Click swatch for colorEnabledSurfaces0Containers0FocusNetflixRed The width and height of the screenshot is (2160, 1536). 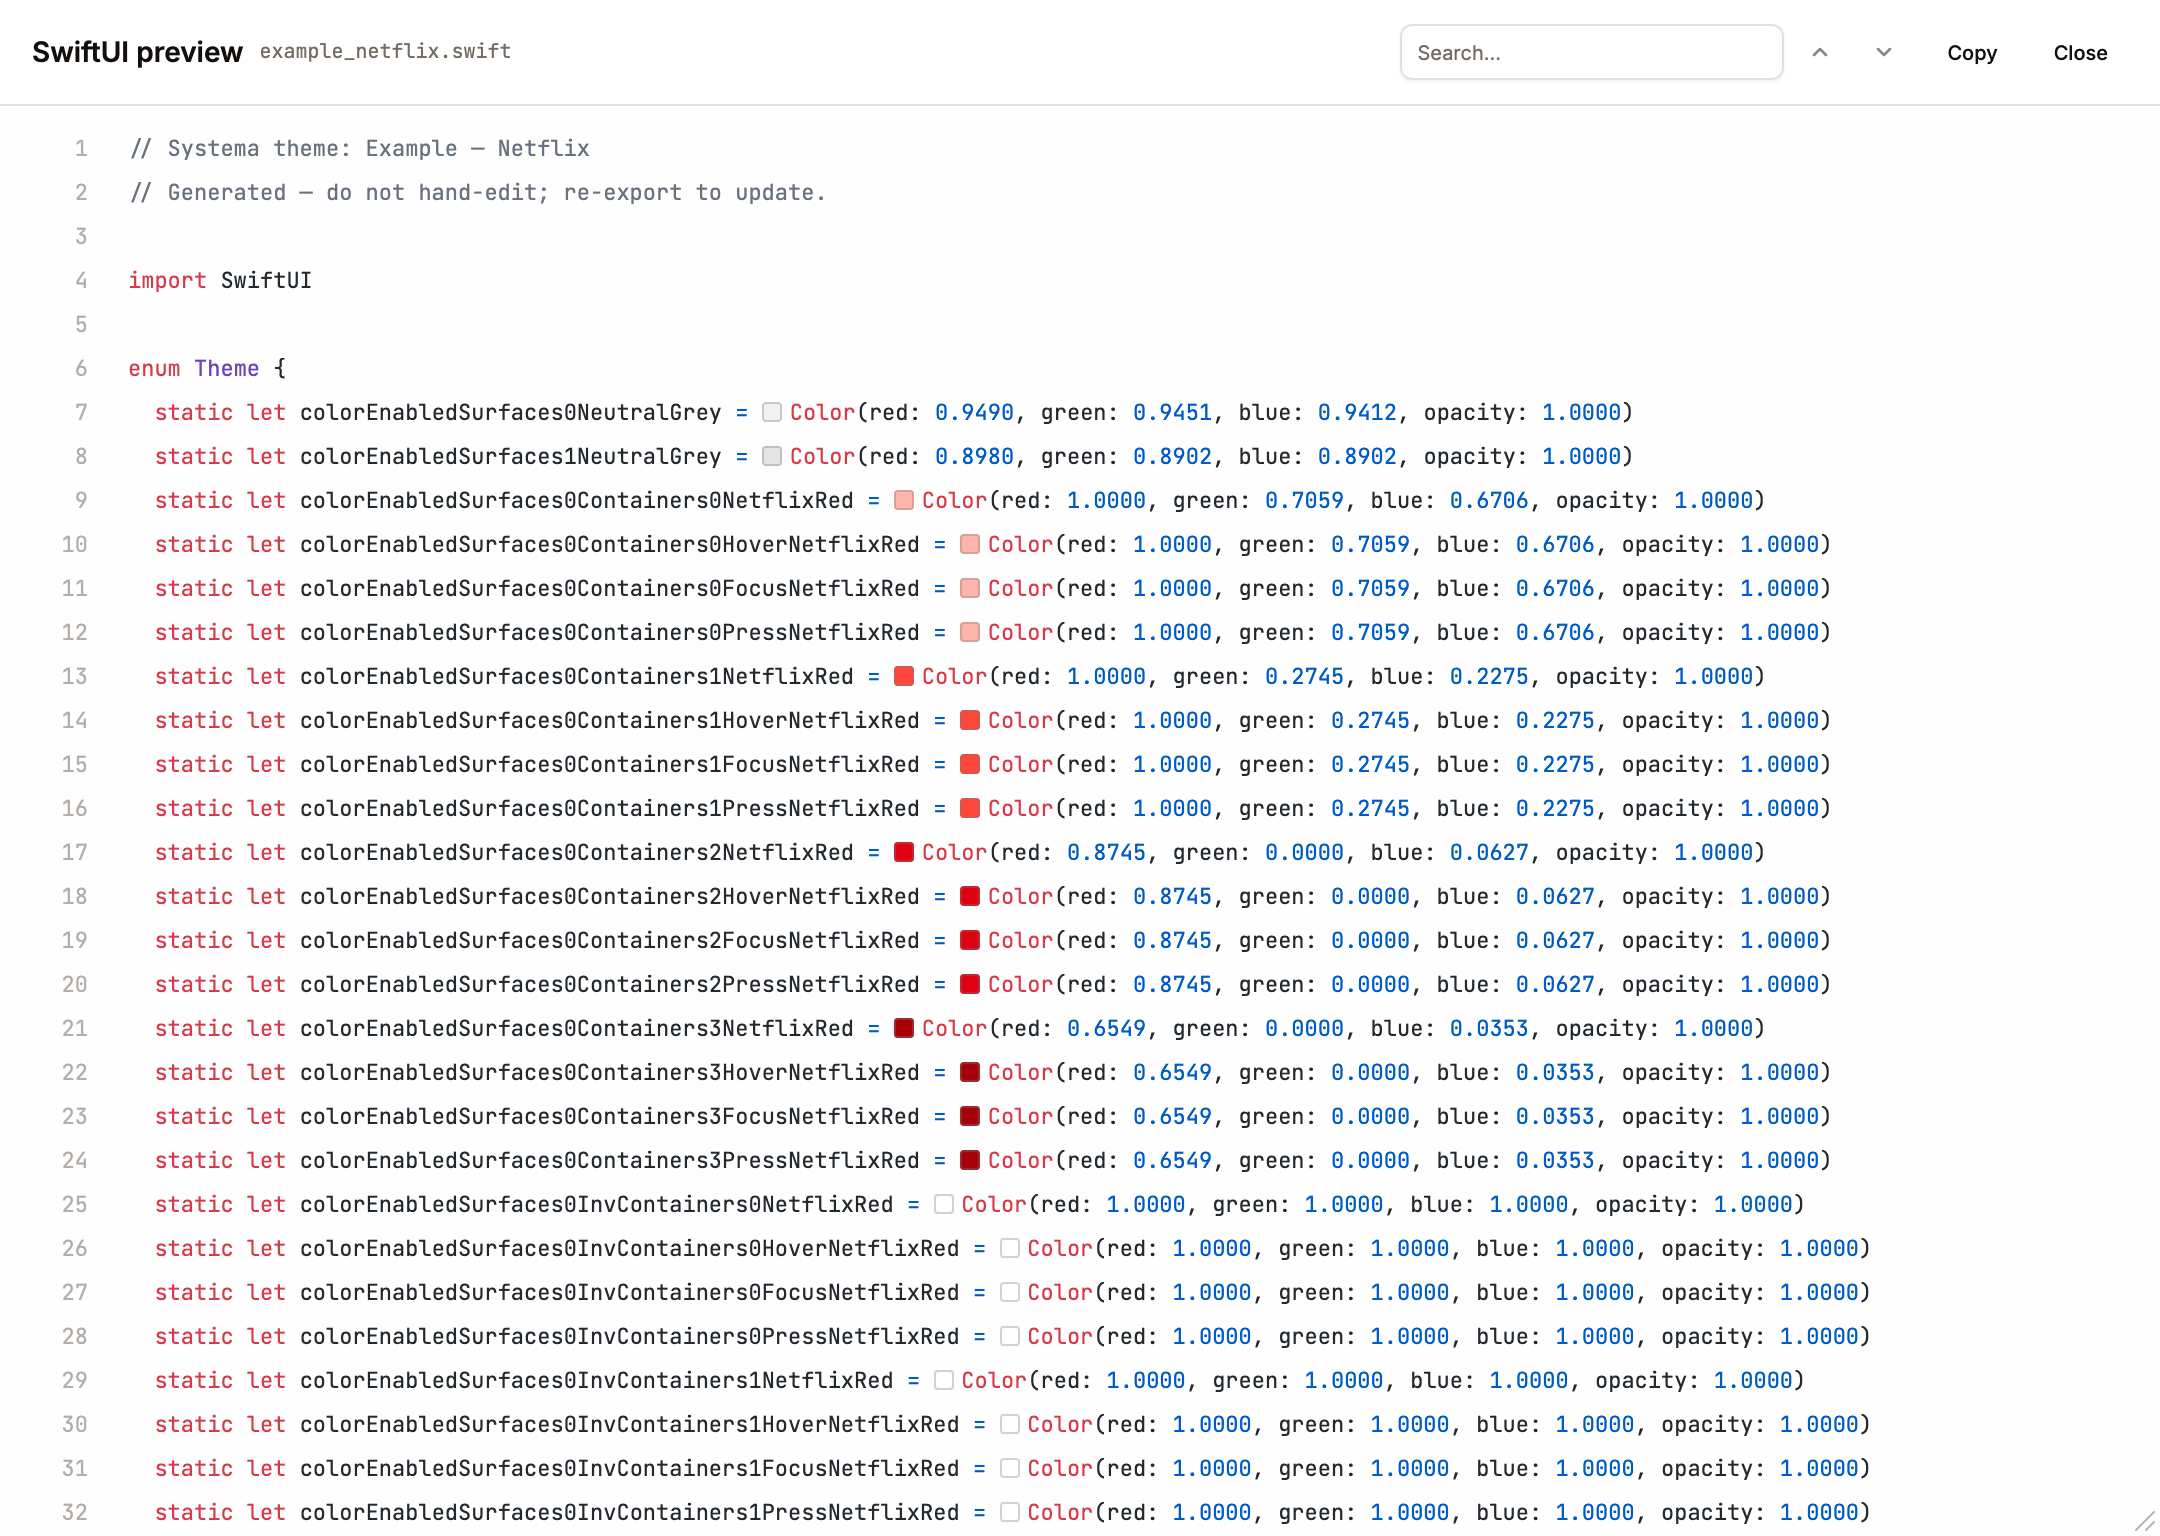point(970,588)
